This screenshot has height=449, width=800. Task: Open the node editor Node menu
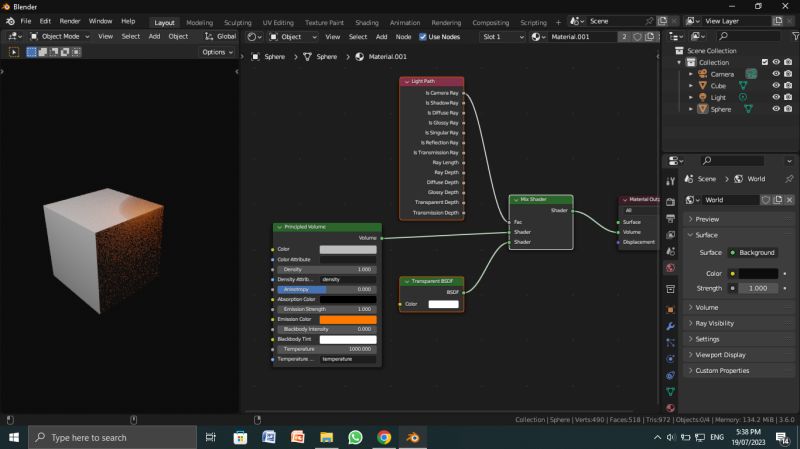[x=403, y=37]
